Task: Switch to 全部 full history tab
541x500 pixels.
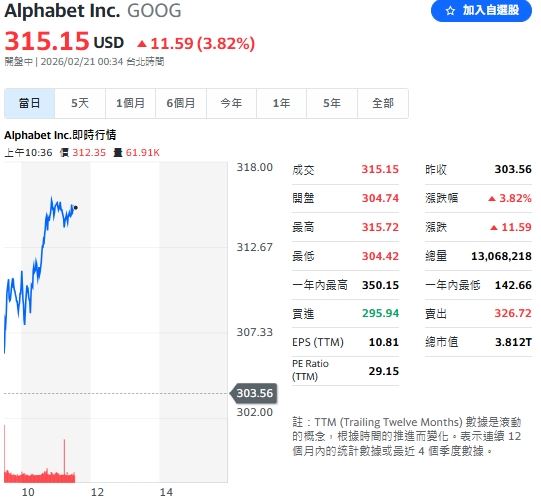Action: [x=383, y=103]
